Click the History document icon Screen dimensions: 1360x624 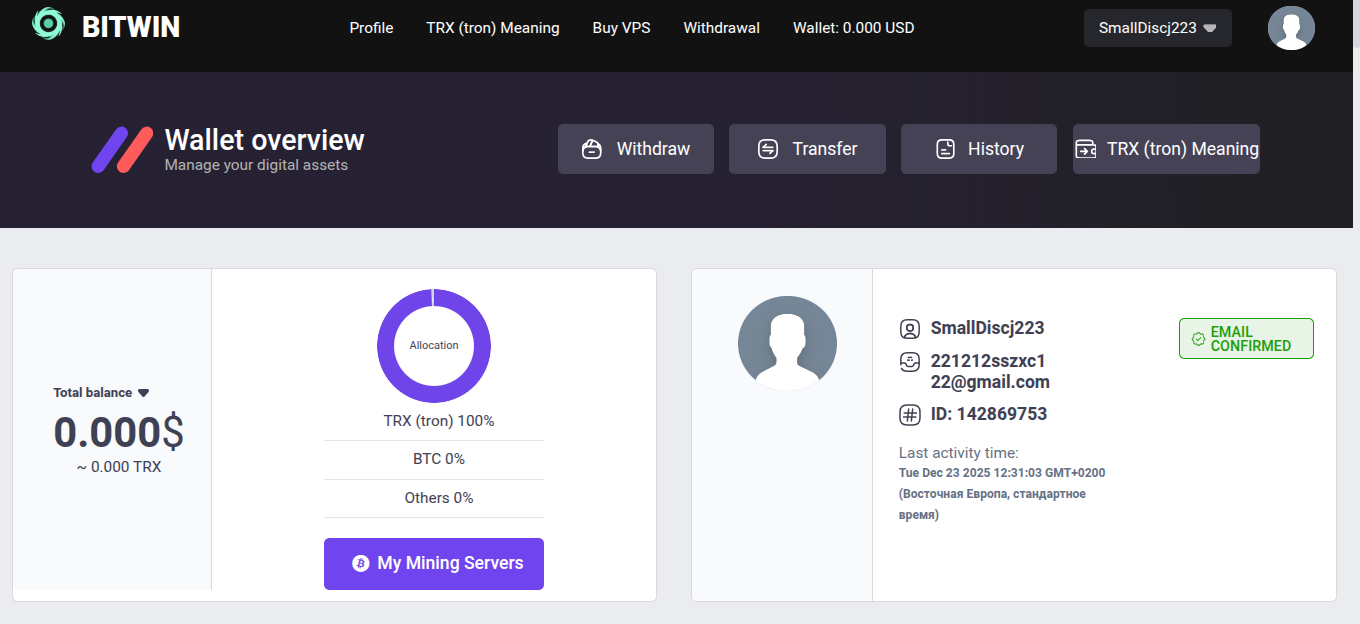pyautogui.click(x=945, y=149)
